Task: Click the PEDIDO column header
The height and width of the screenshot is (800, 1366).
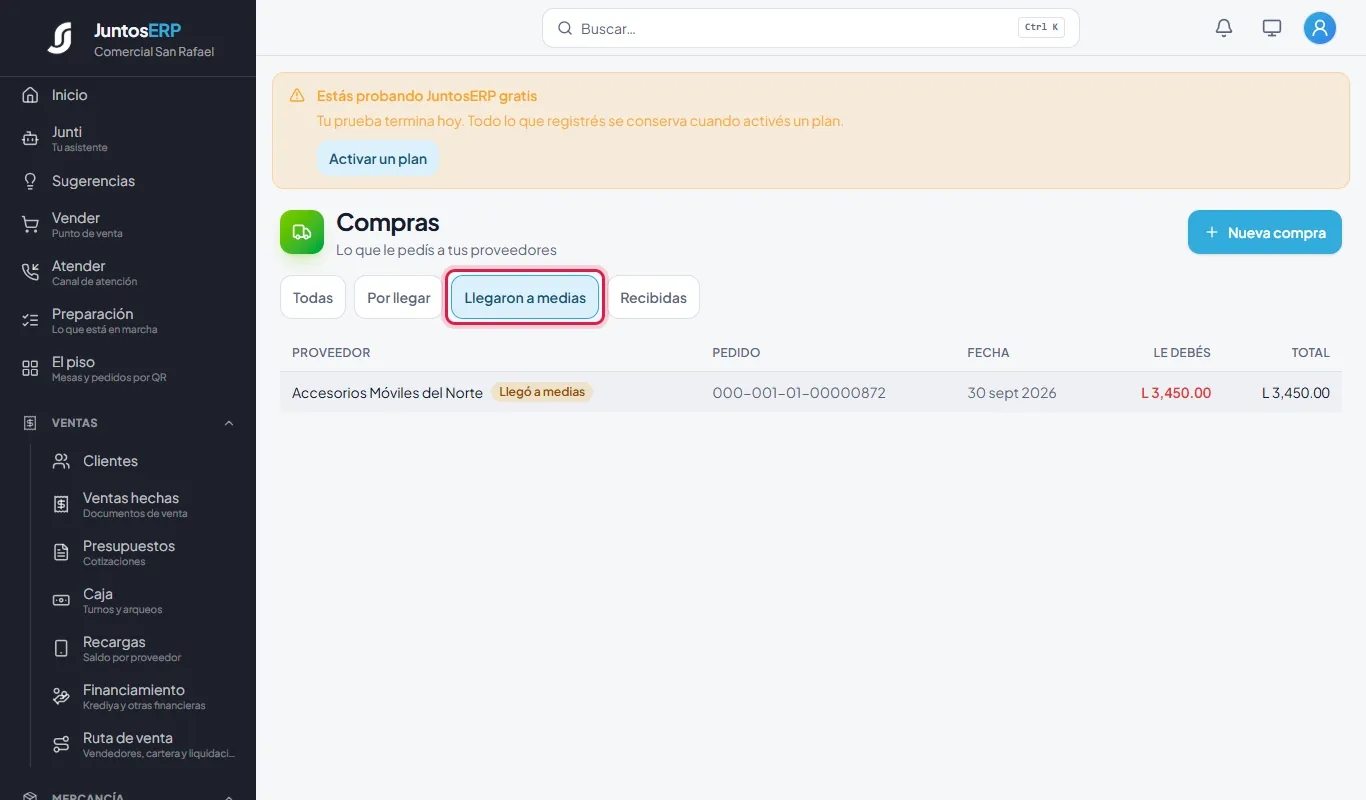Action: click(x=736, y=352)
